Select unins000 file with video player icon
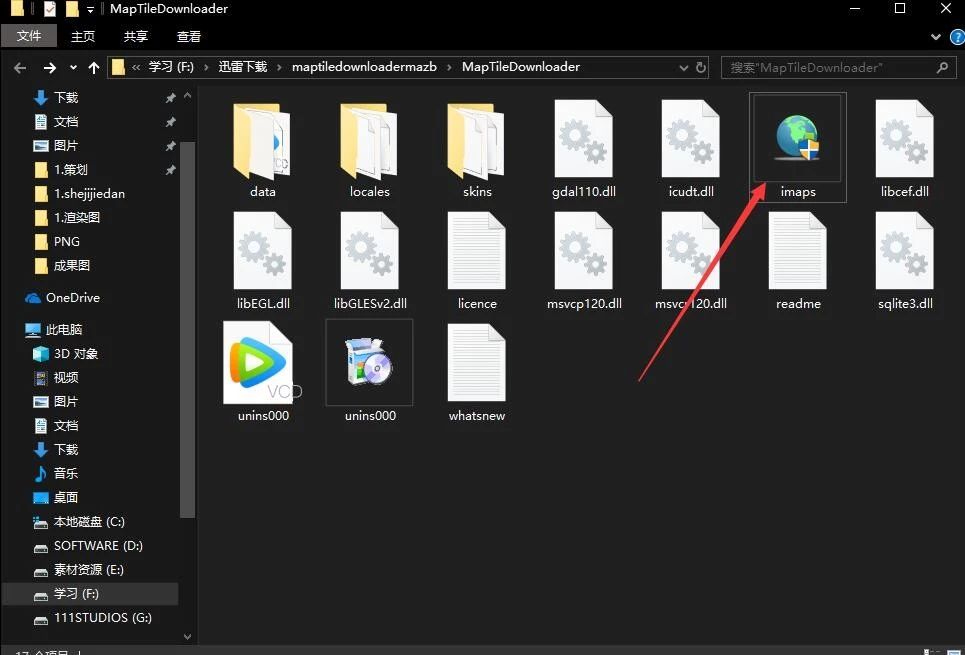 tap(263, 372)
